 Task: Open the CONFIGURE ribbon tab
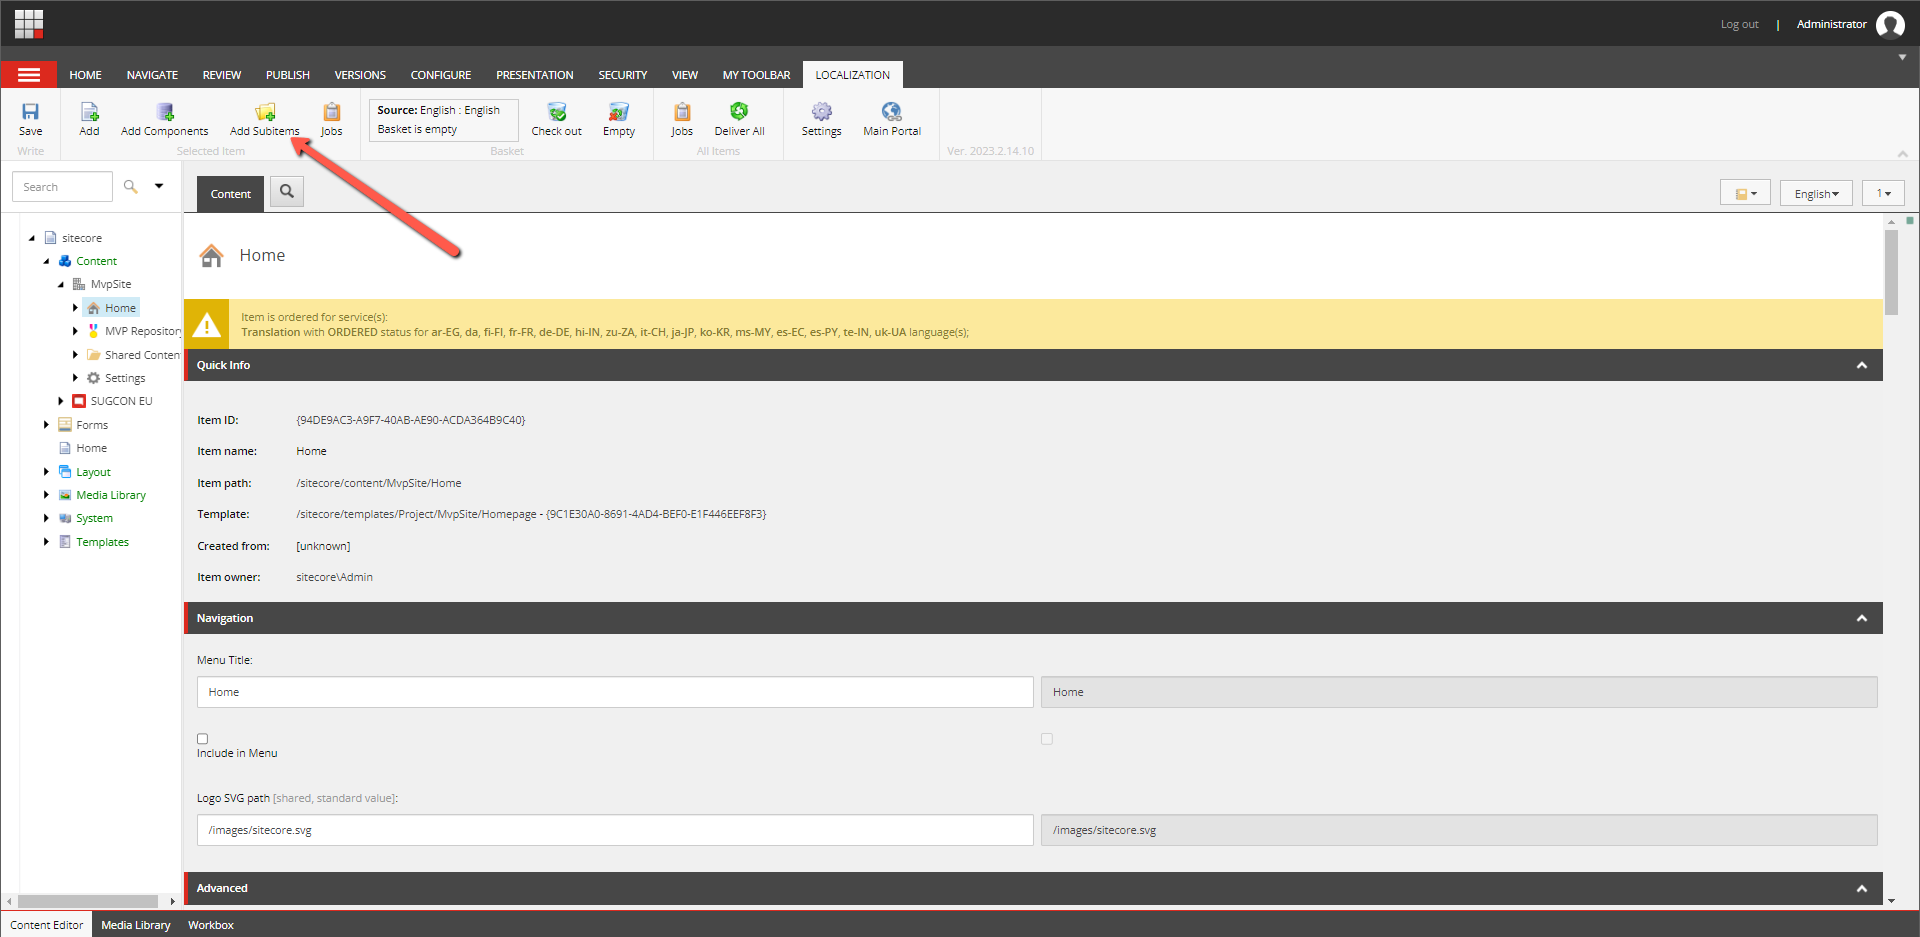point(441,75)
